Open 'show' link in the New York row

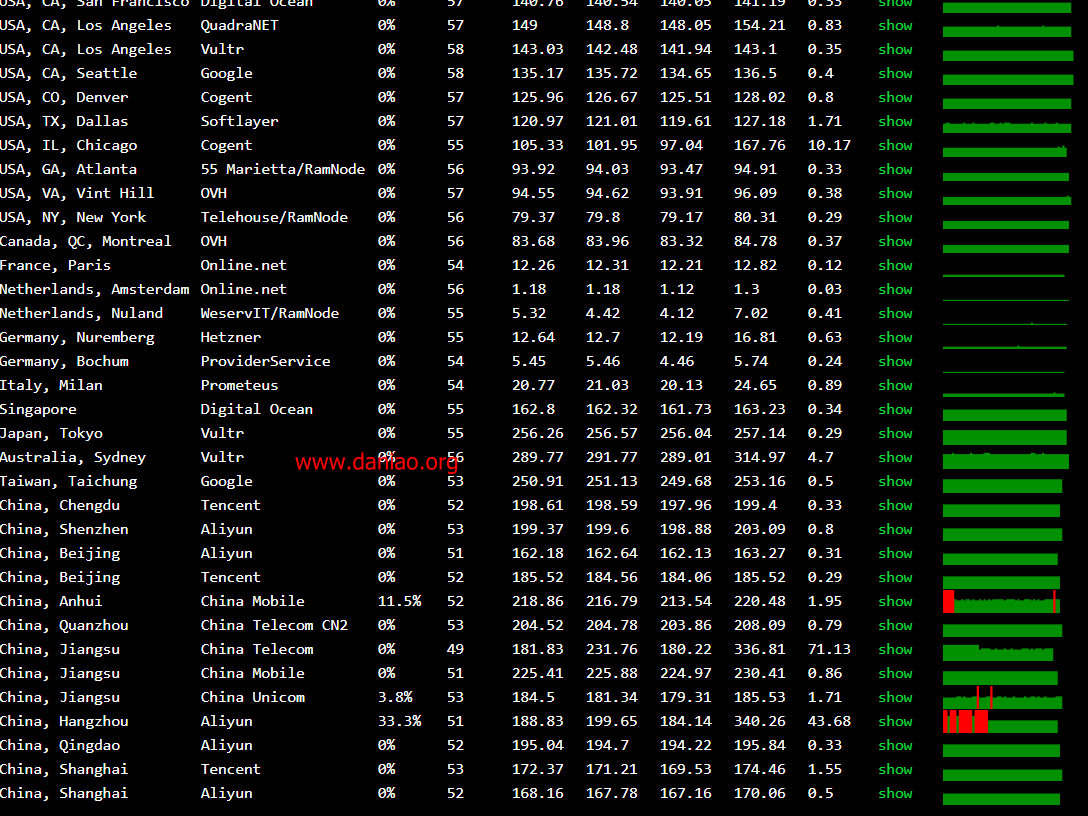[895, 217]
